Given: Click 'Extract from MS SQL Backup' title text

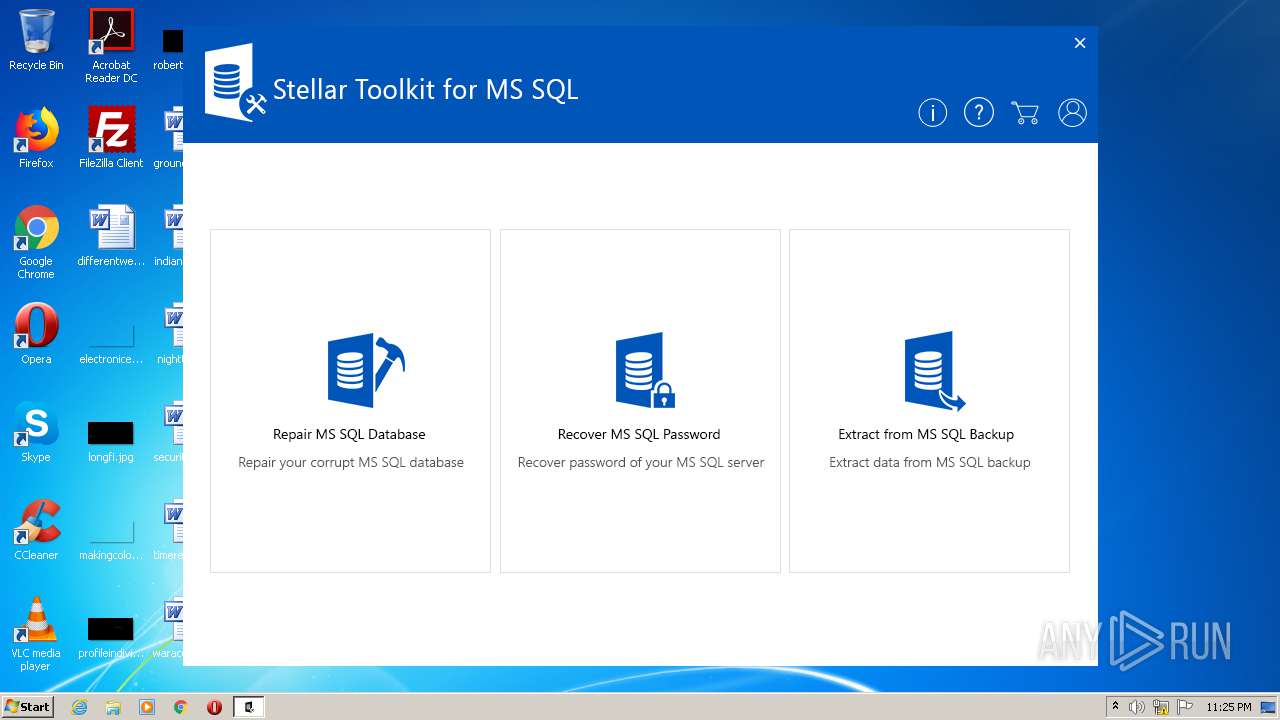Looking at the screenshot, I should click(926, 434).
